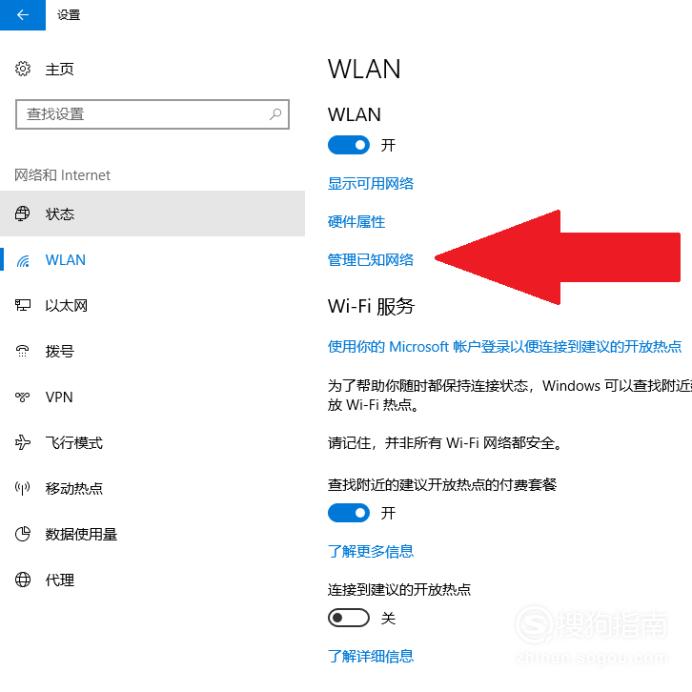Click the dial-up phone icon
This screenshot has height=692, width=692.
(x=23, y=351)
